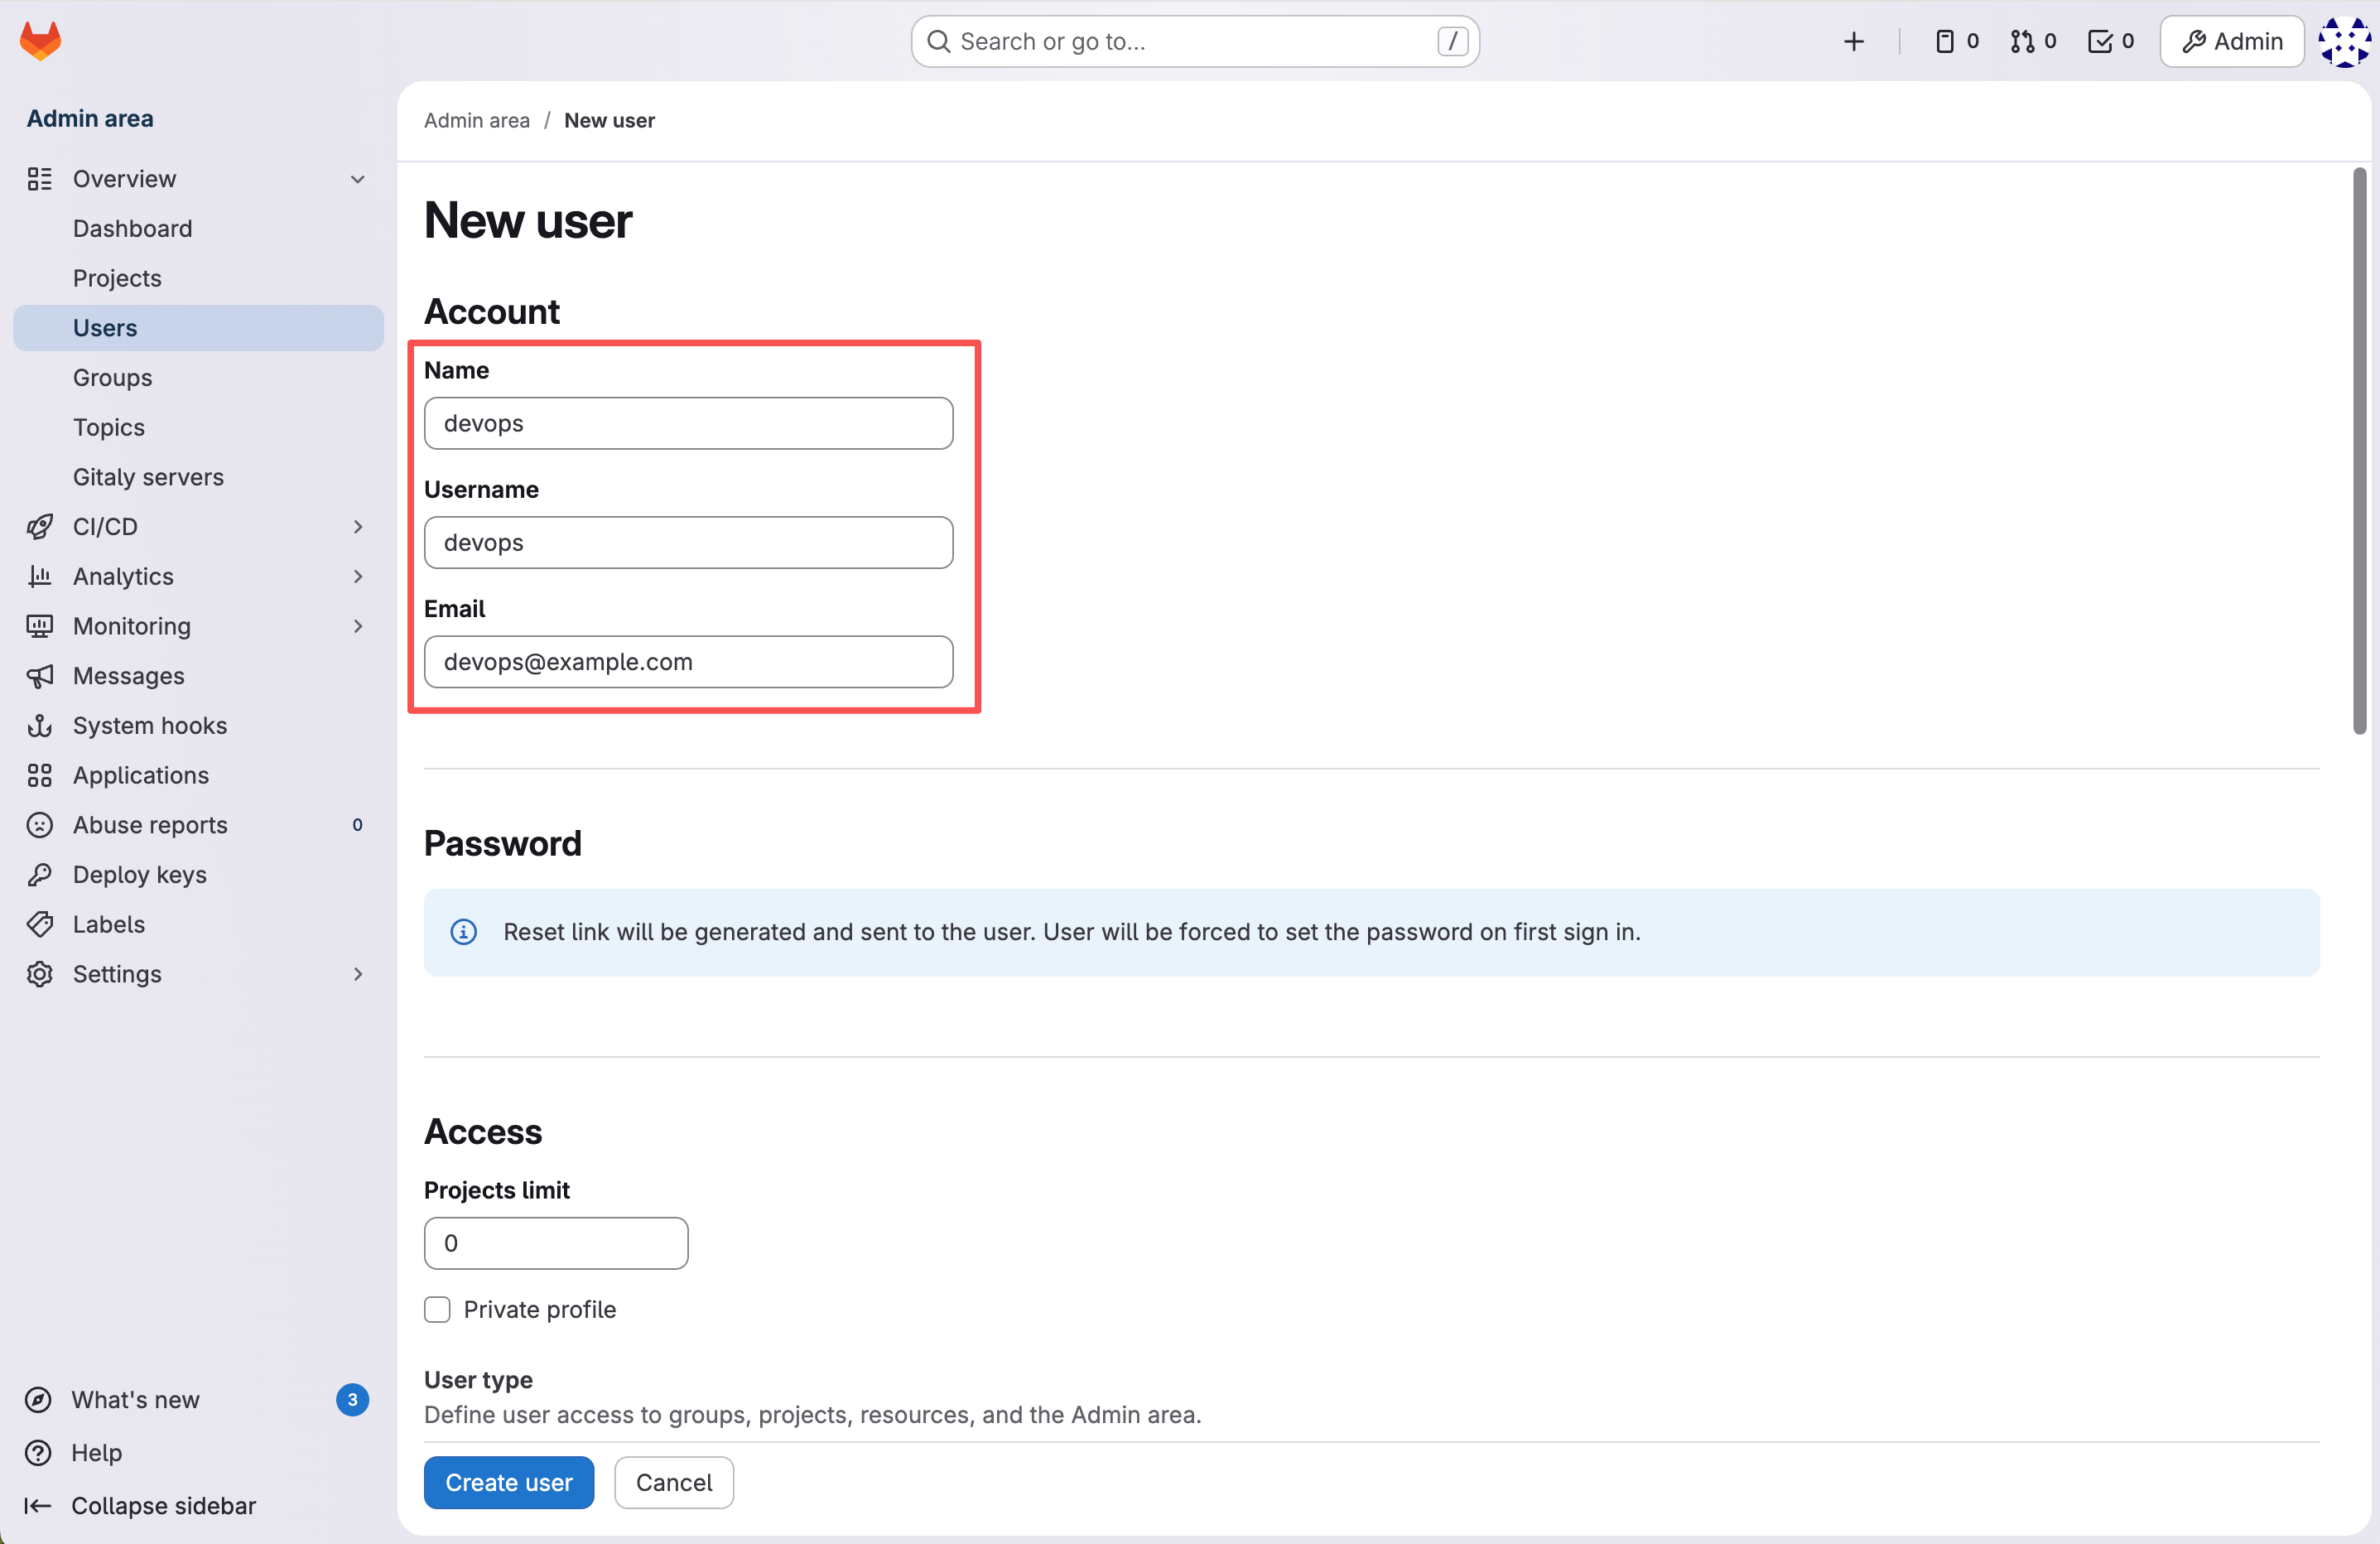Open Gitaly servers page
The width and height of the screenshot is (2380, 1544).
point(148,477)
